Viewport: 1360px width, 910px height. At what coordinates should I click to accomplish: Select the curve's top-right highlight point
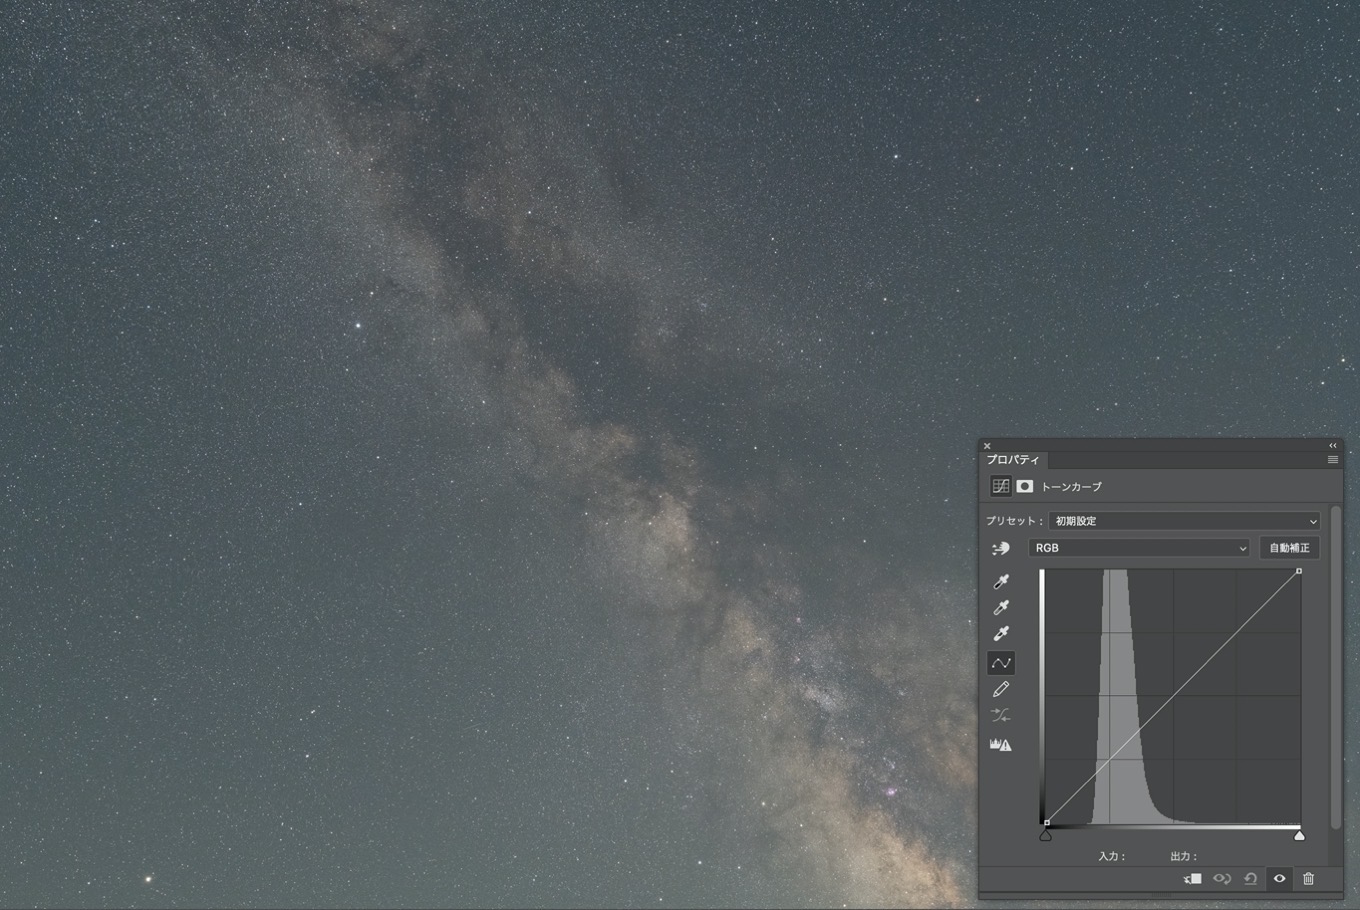pos(1299,571)
